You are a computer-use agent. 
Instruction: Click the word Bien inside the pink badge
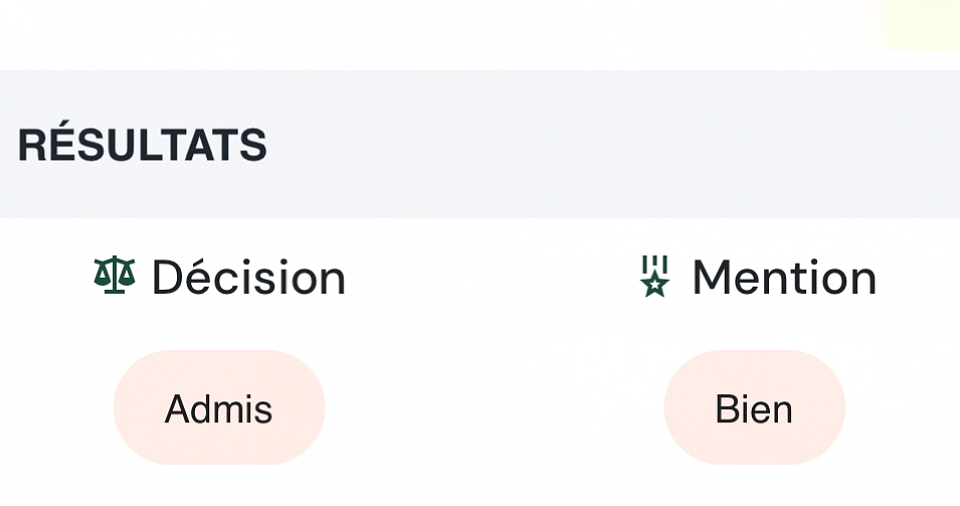(754, 409)
